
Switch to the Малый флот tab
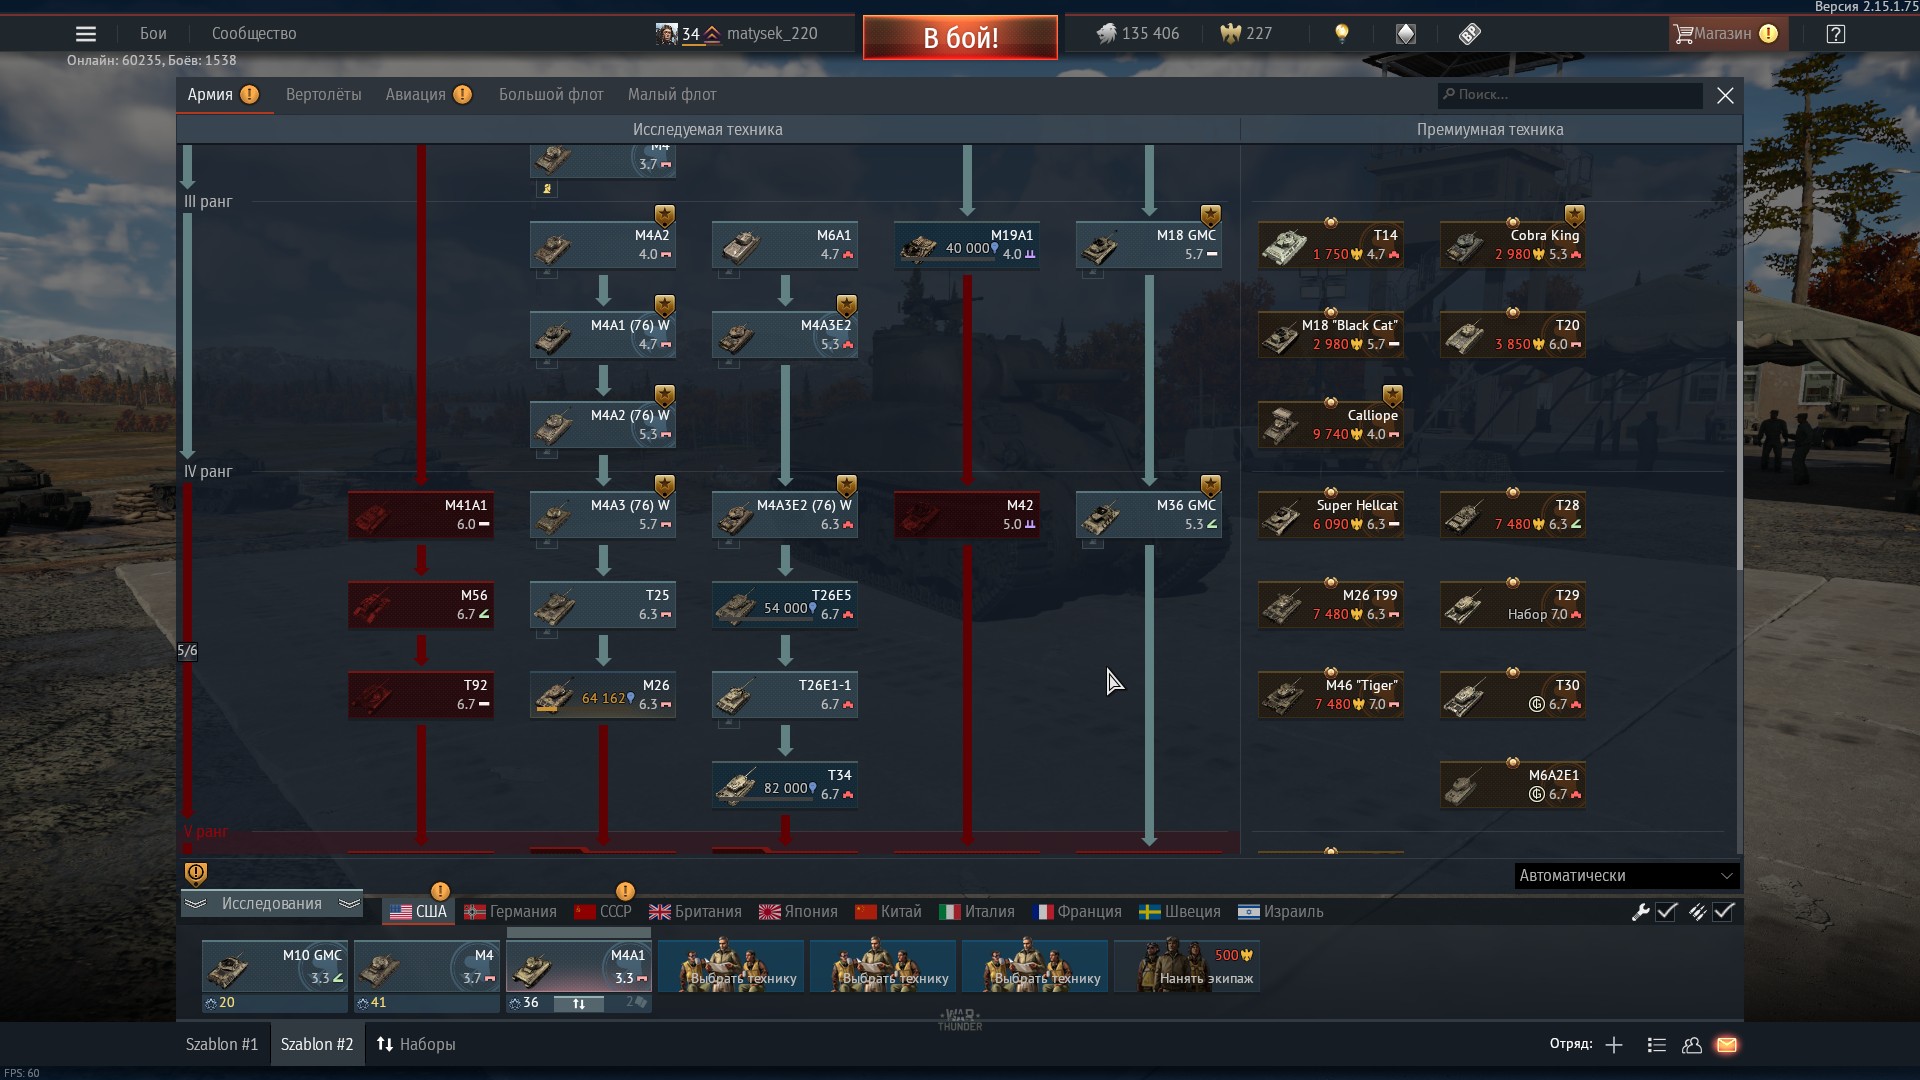point(672,95)
